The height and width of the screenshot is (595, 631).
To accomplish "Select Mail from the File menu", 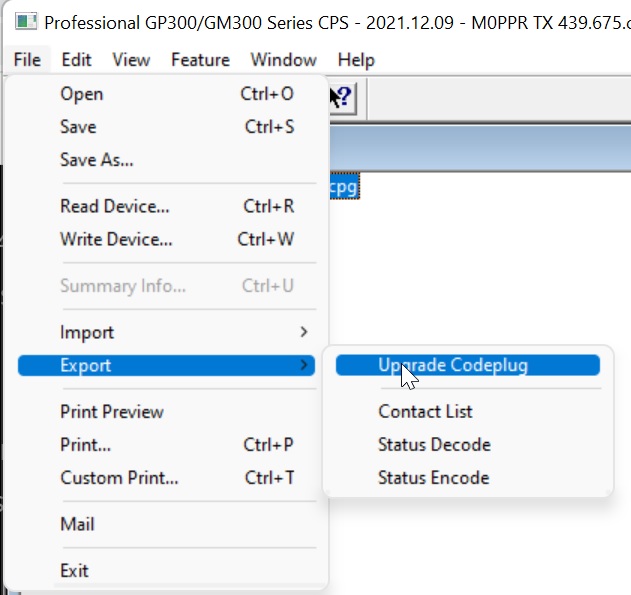I will click(166, 524).
